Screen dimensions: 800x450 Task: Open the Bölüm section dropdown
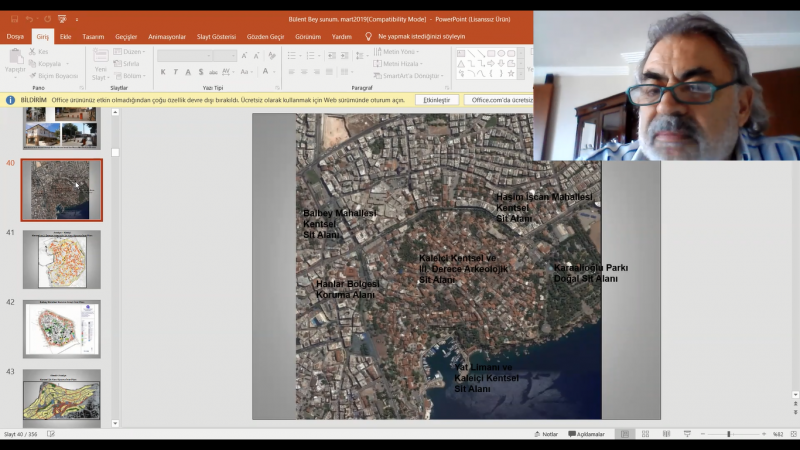132,75
